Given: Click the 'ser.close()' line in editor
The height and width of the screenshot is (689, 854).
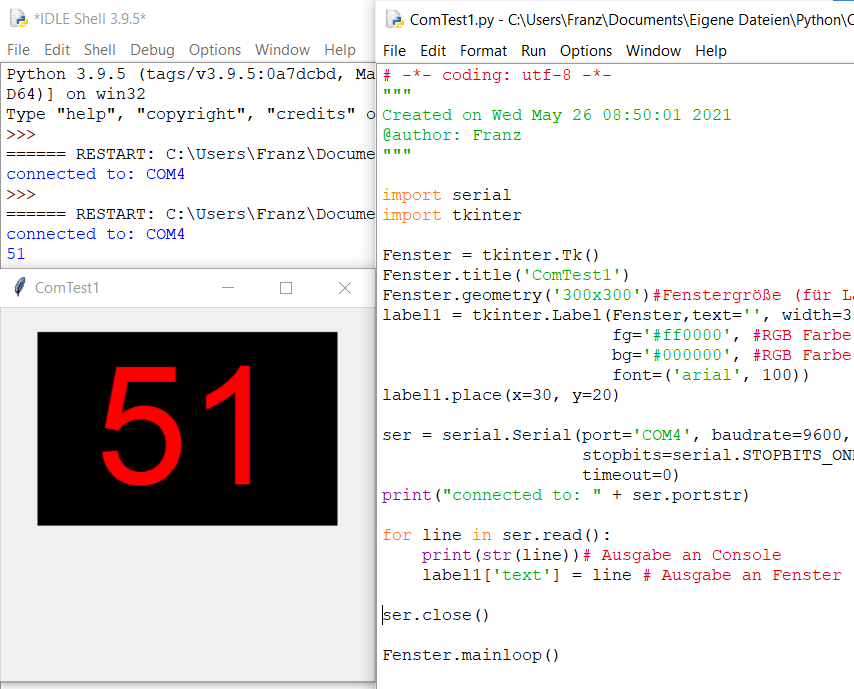Looking at the screenshot, I should (x=436, y=615).
